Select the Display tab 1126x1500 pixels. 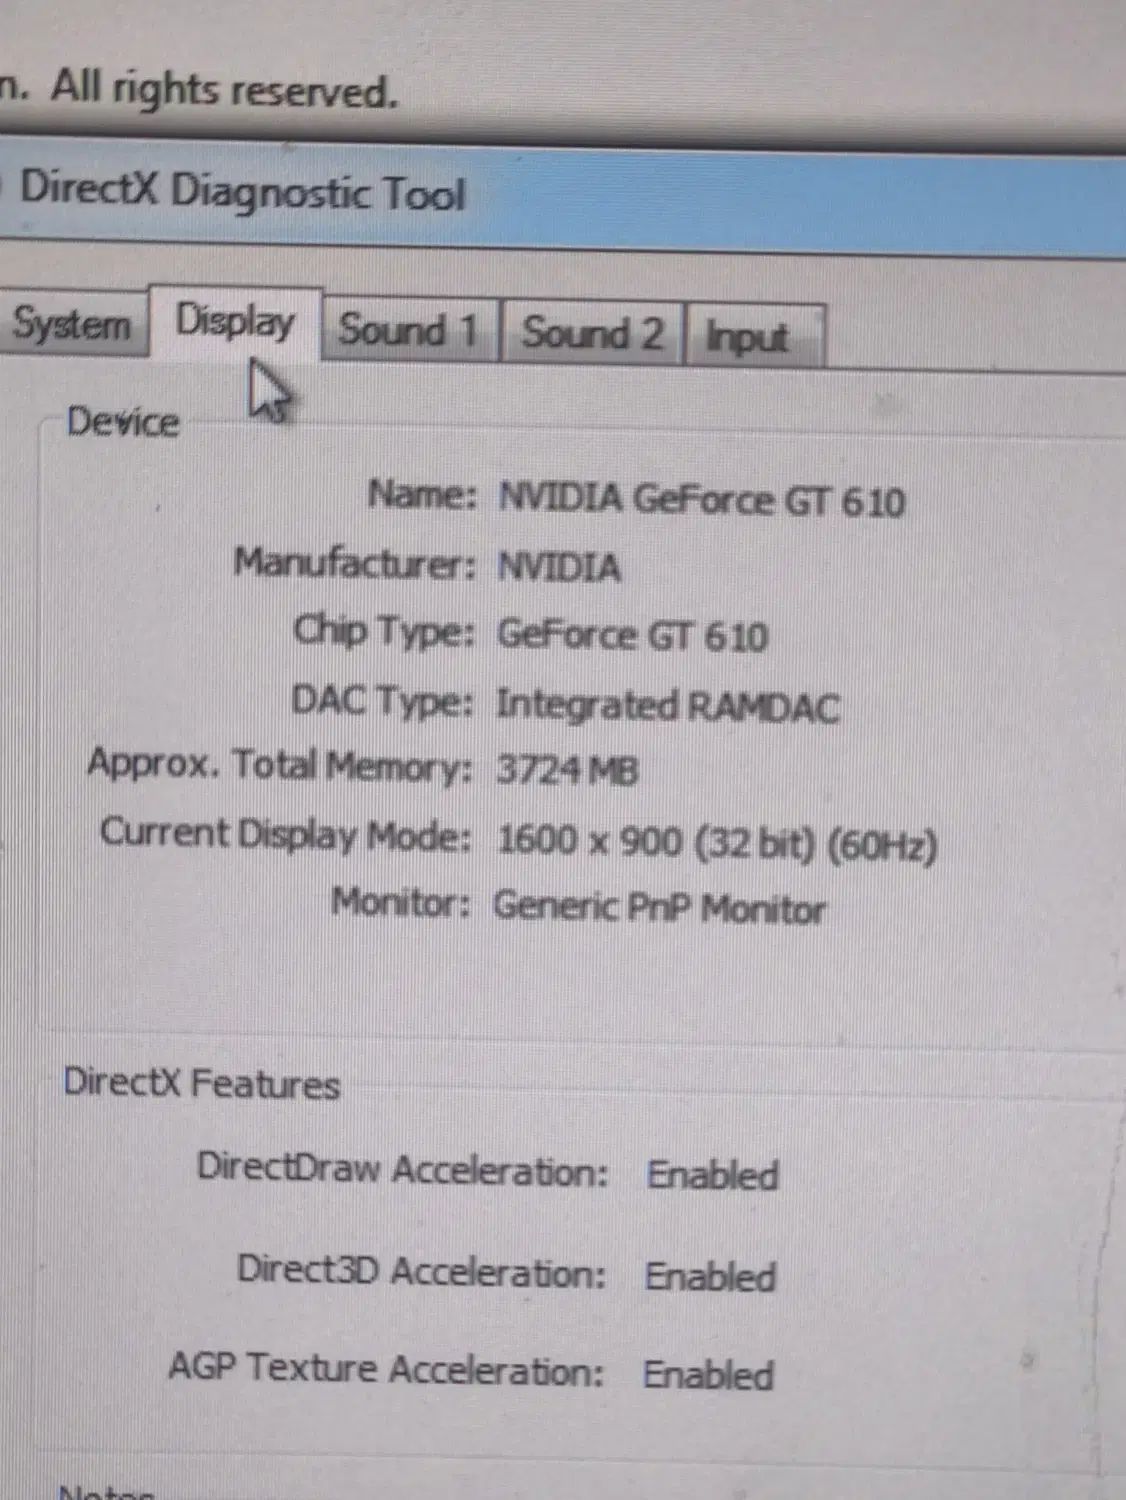[x=236, y=322]
